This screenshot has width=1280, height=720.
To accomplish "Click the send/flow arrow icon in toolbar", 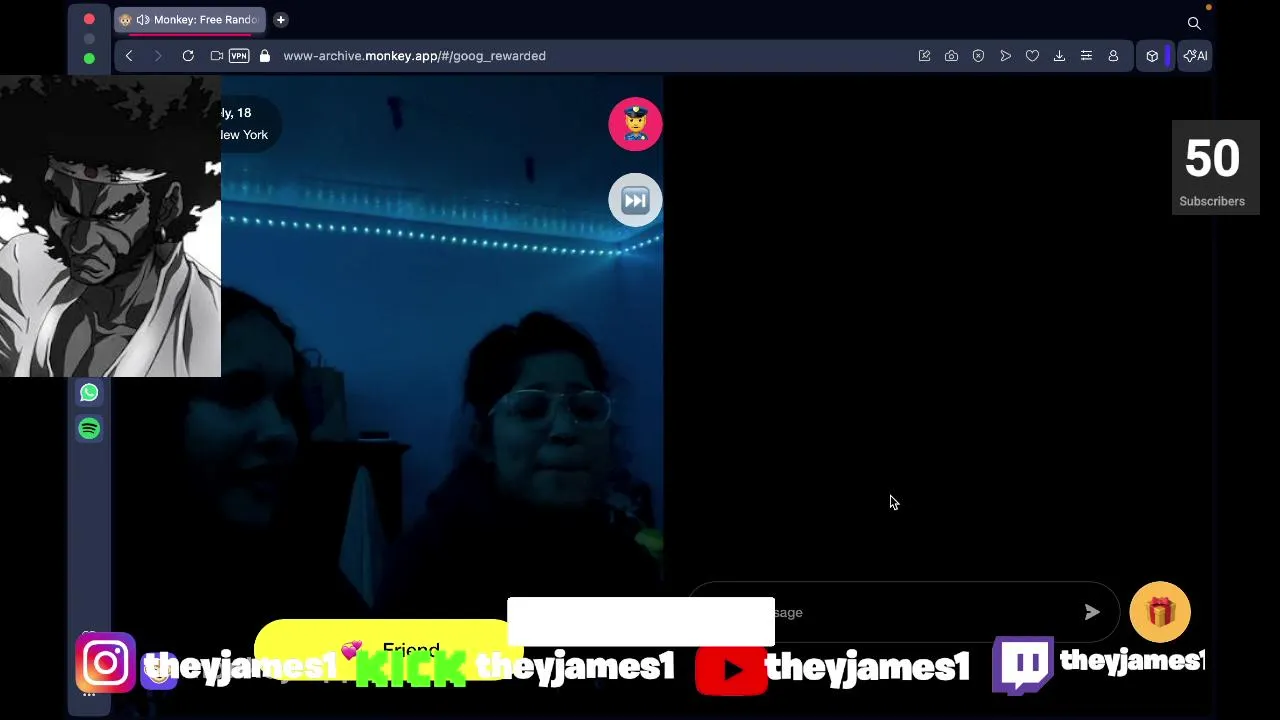I will (x=1005, y=56).
